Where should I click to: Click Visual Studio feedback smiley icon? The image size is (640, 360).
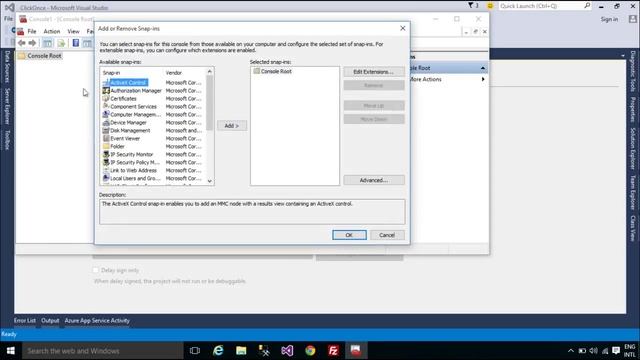point(490,6)
